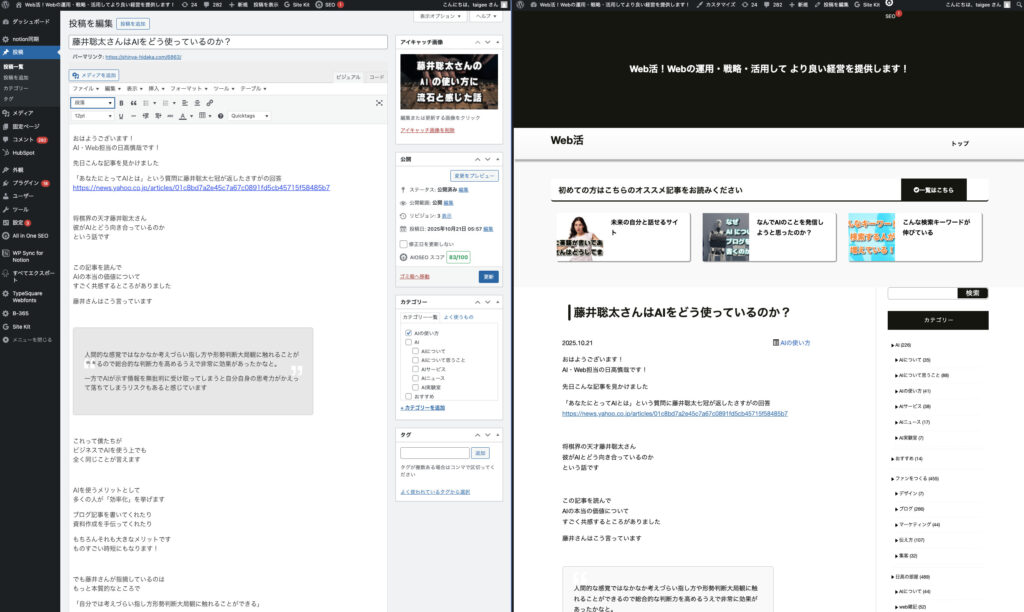The height and width of the screenshot is (612, 1024).
Task: Open the 12pt font size dropdown
Action: tap(91, 116)
